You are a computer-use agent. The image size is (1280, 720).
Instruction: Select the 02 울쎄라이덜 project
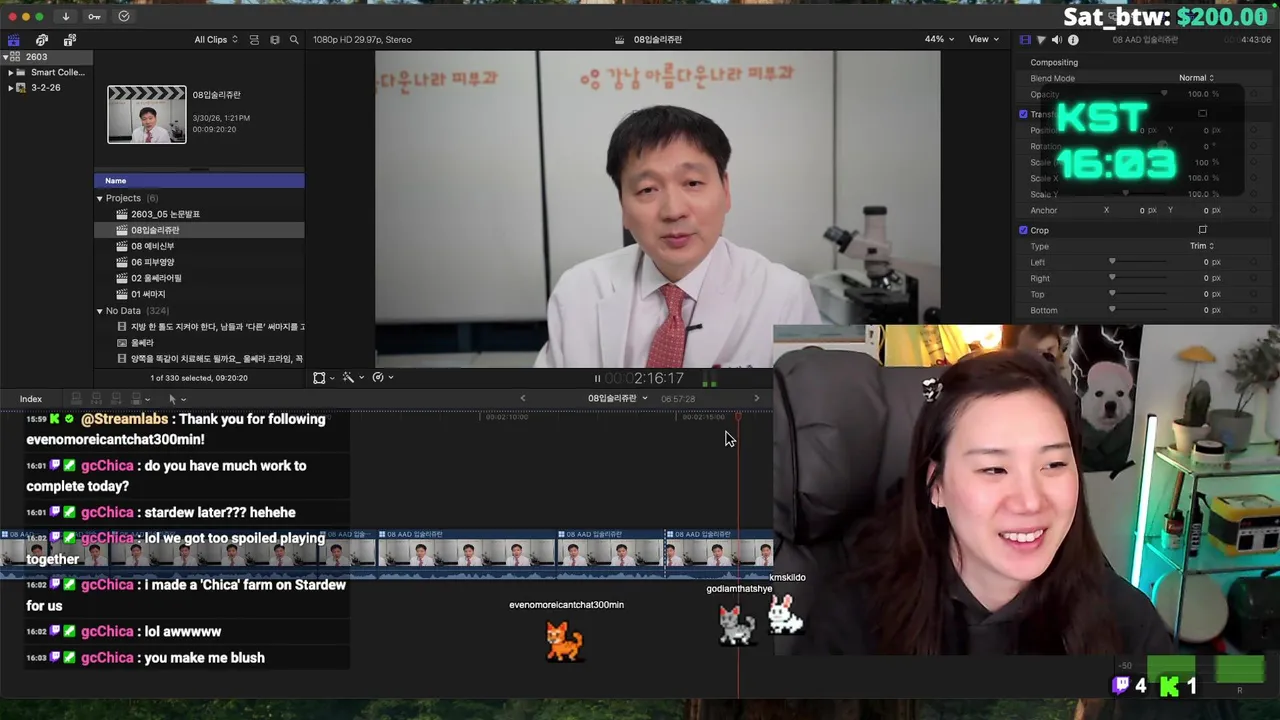coord(199,278)
